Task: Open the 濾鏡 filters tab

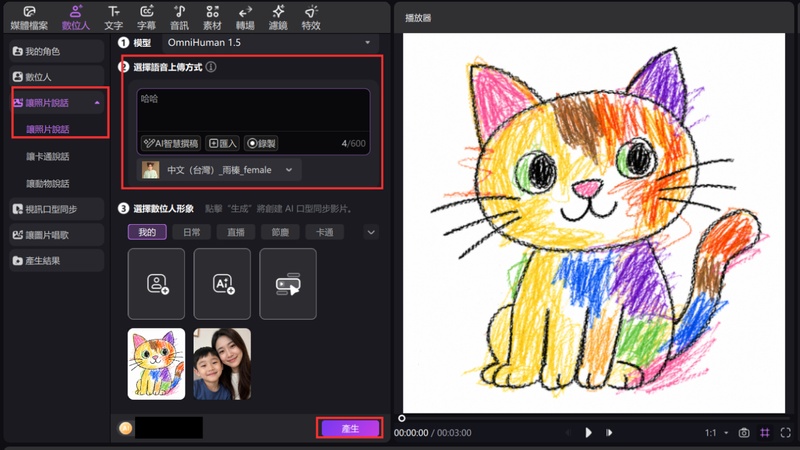Action: coord(278,18)
